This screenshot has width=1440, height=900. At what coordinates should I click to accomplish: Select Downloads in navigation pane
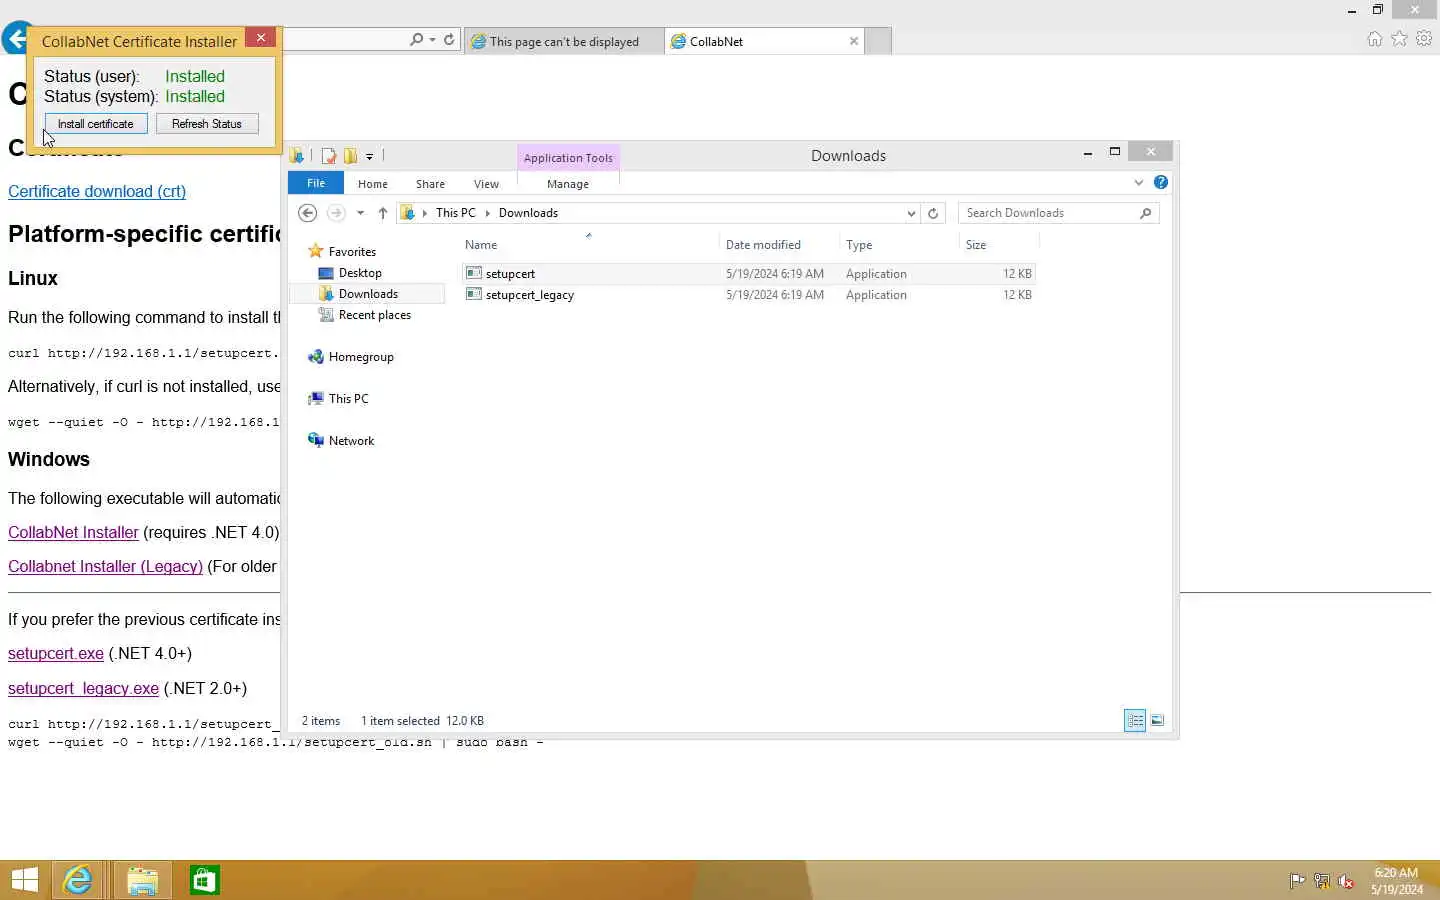(x=368, y=294)
